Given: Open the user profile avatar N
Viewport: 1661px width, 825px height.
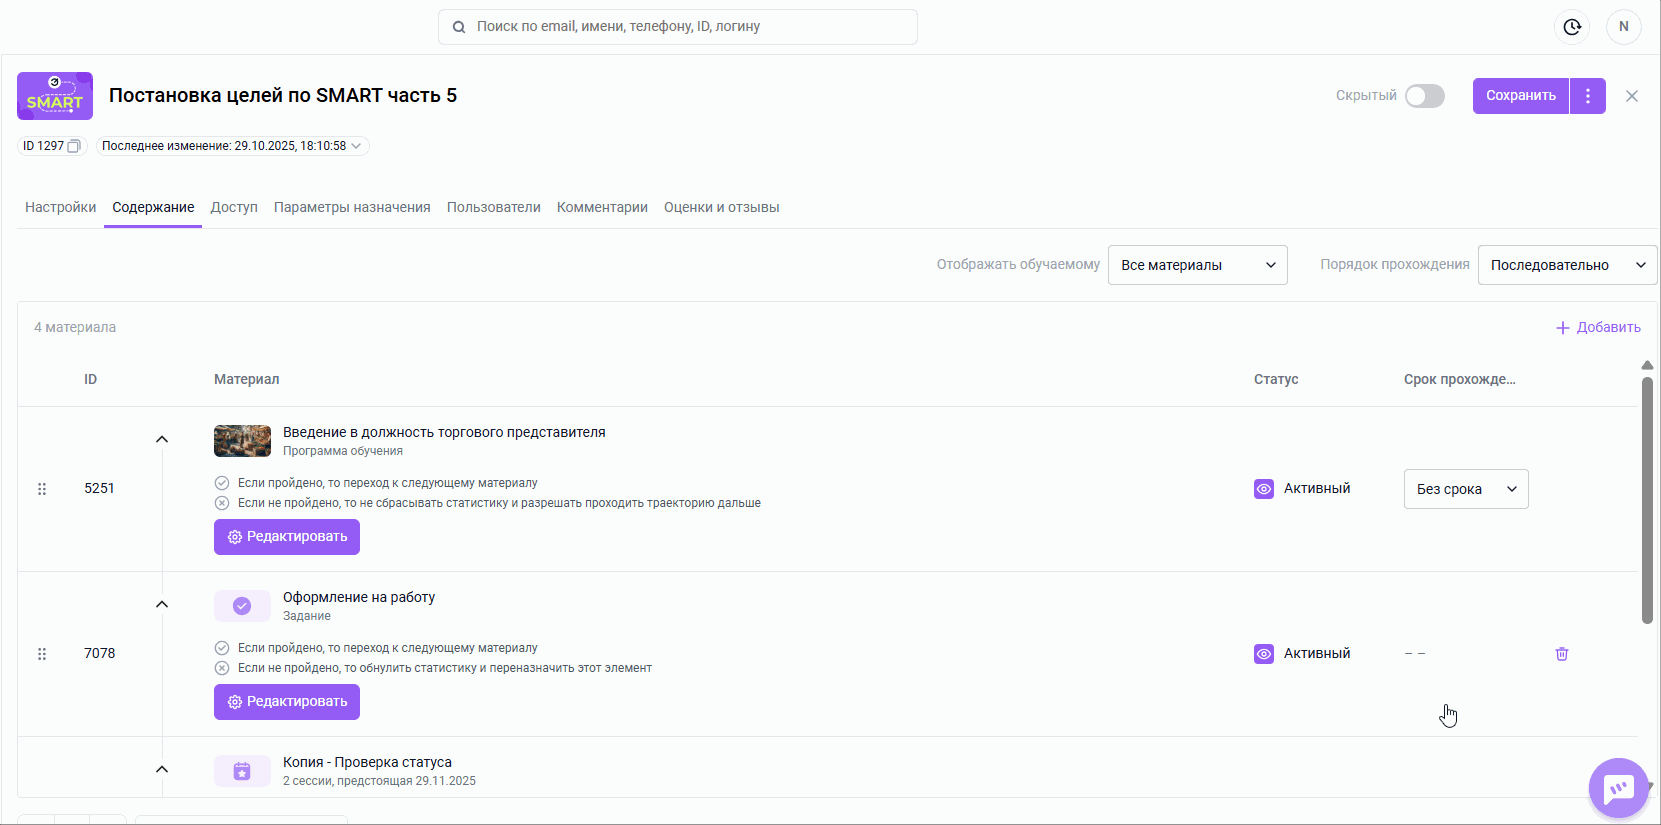Looking at the screenshot, I should click(x=1624, y=27).
